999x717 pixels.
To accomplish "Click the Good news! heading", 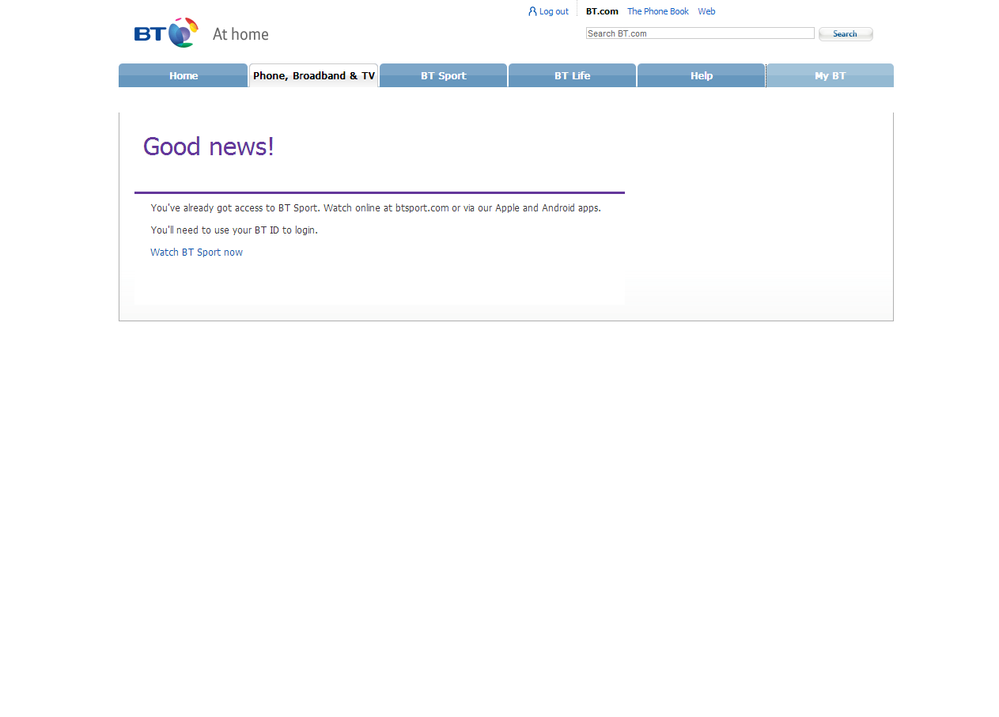I will coord(208,147).
